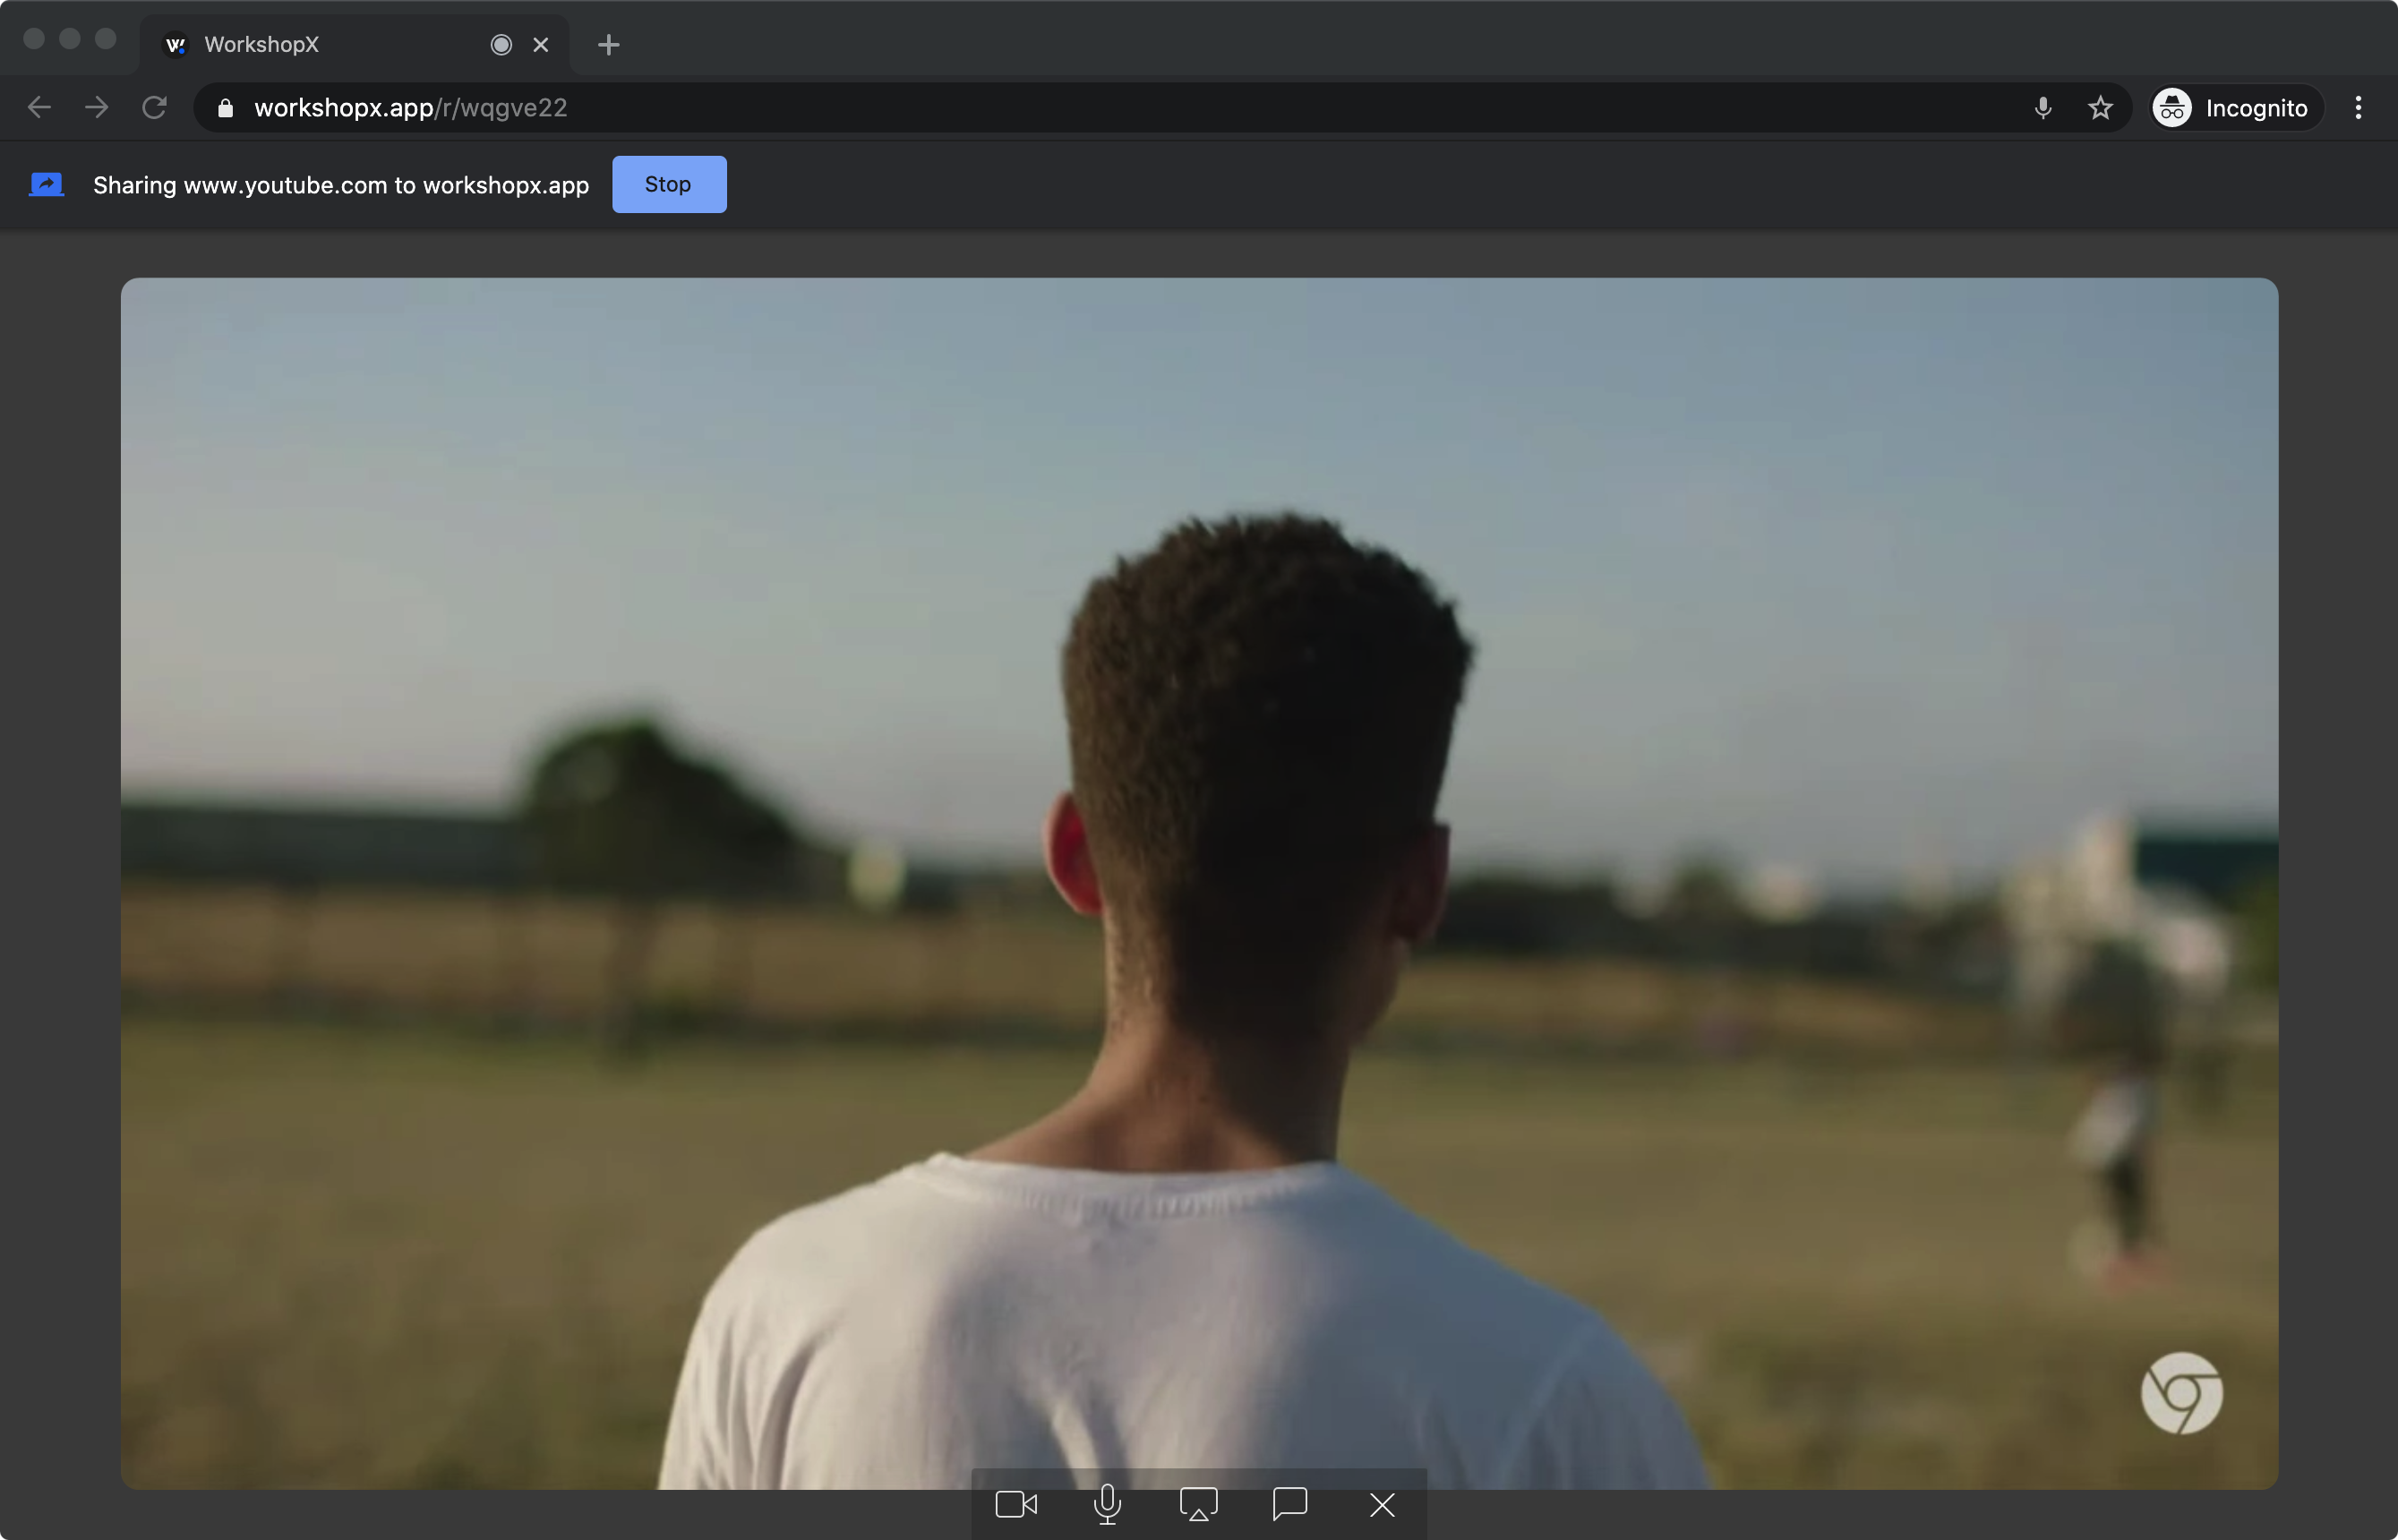Bookmark page with star icon

tap(2100, 108)
